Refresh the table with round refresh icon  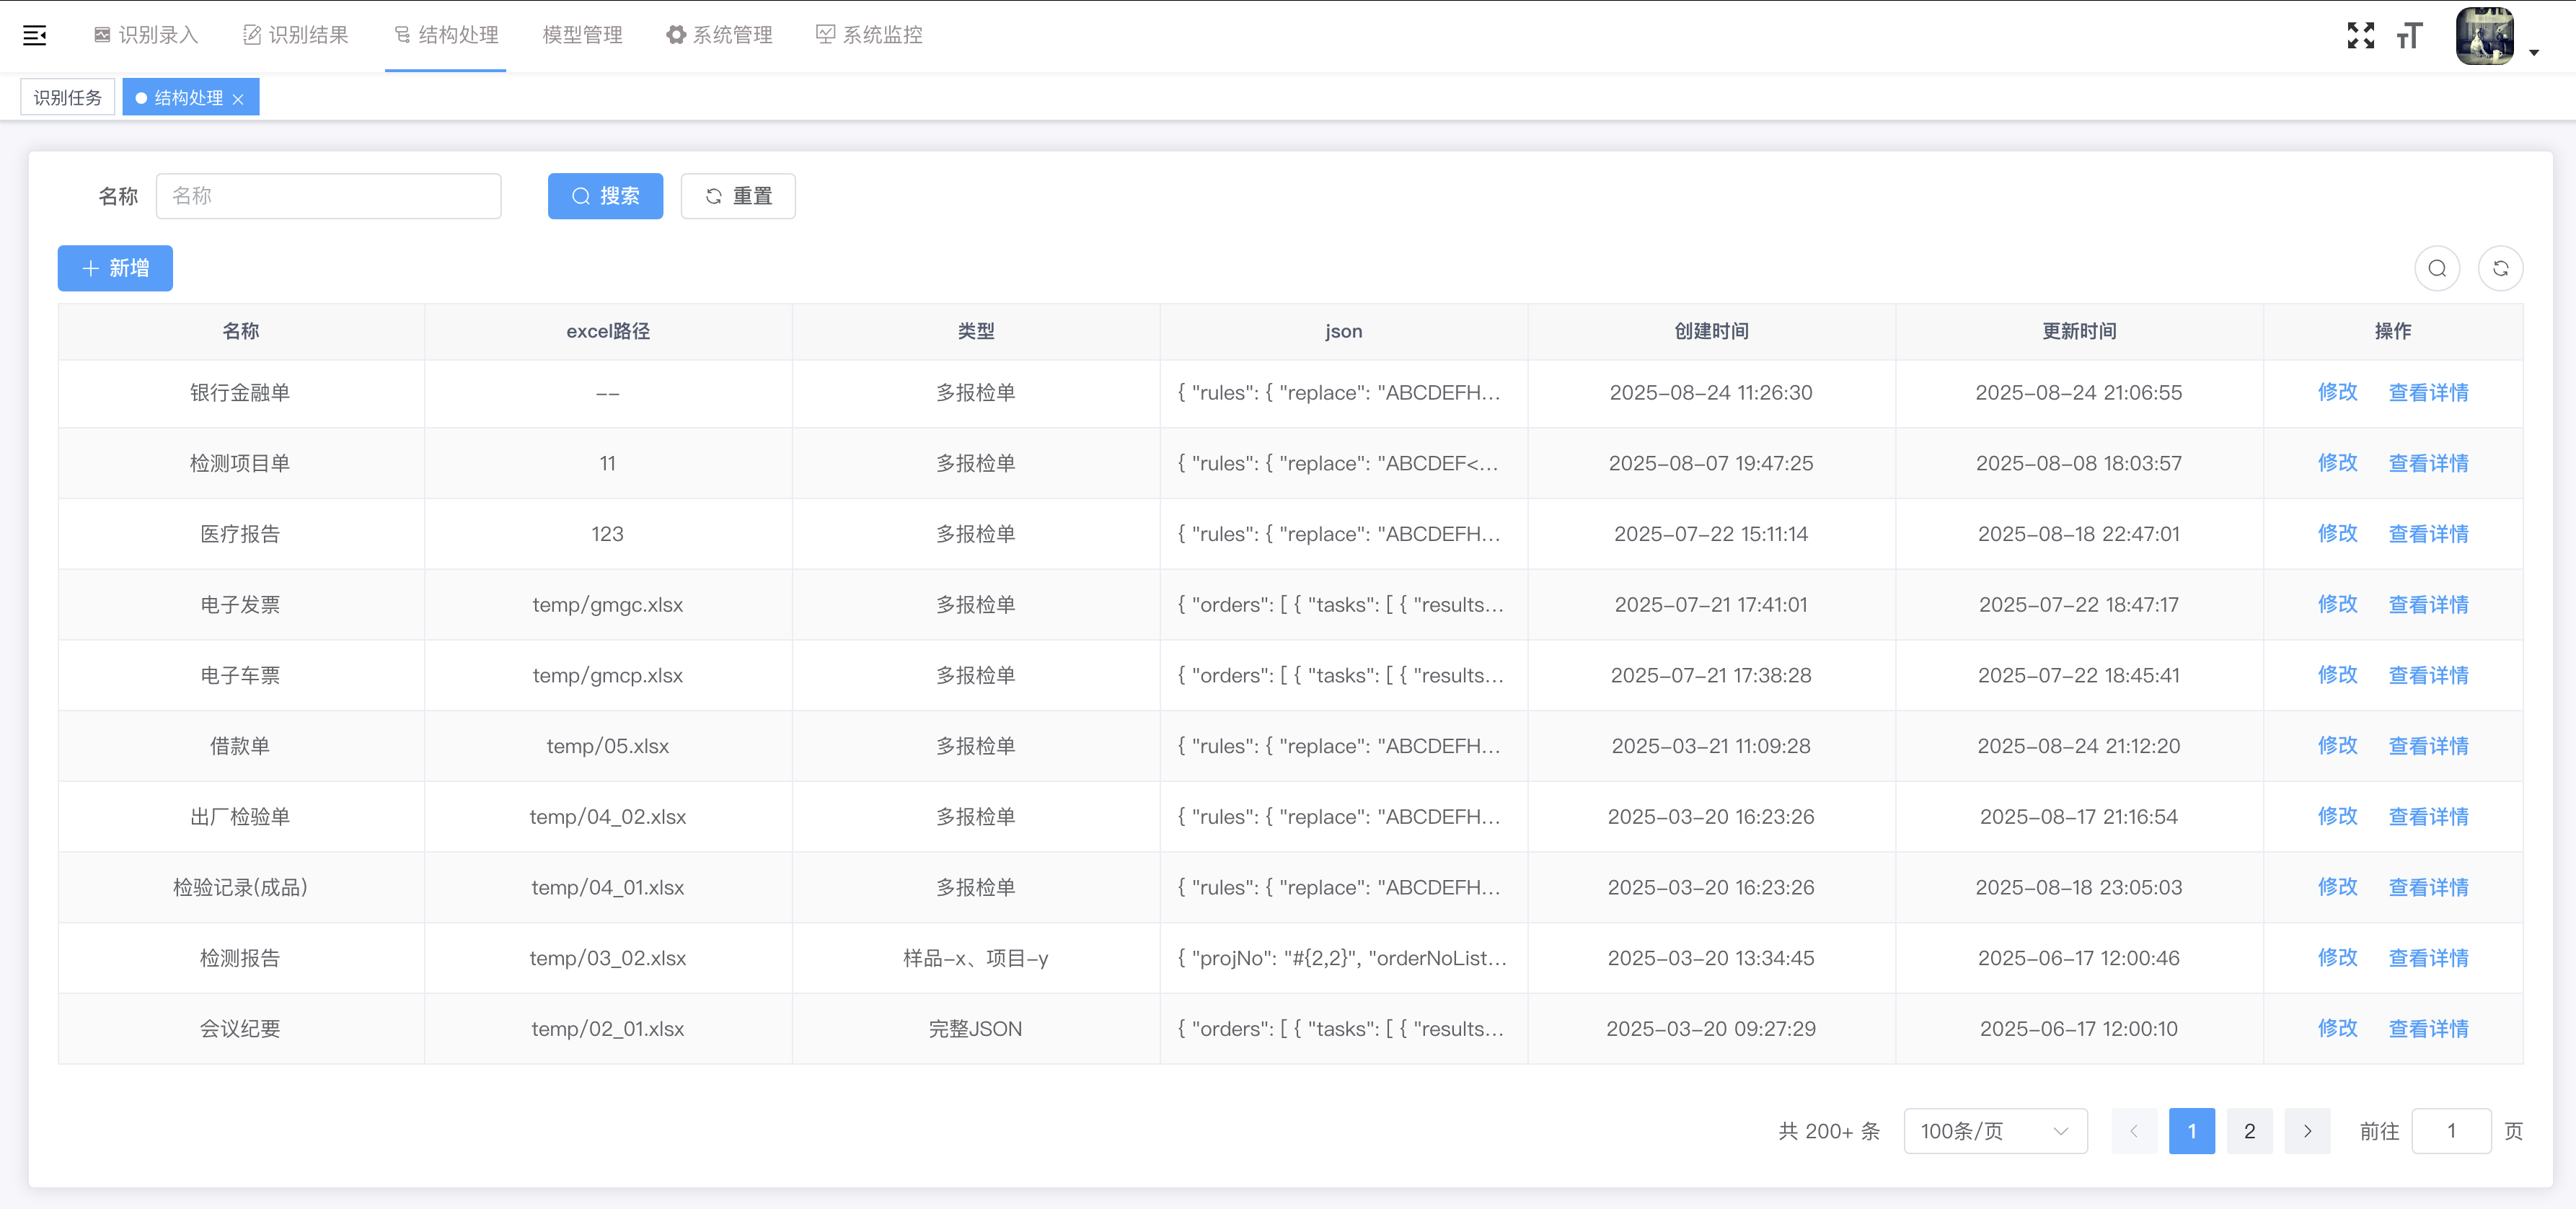2500,268
